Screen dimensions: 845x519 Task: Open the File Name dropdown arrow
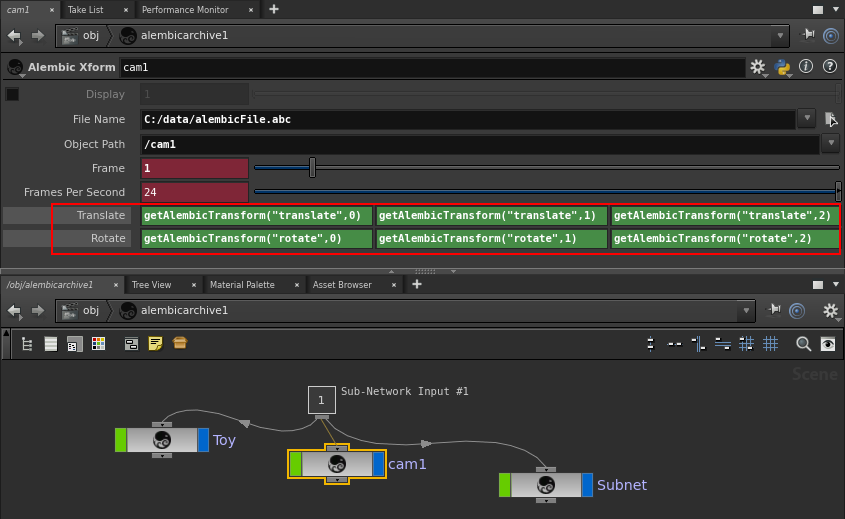[807, 117]
